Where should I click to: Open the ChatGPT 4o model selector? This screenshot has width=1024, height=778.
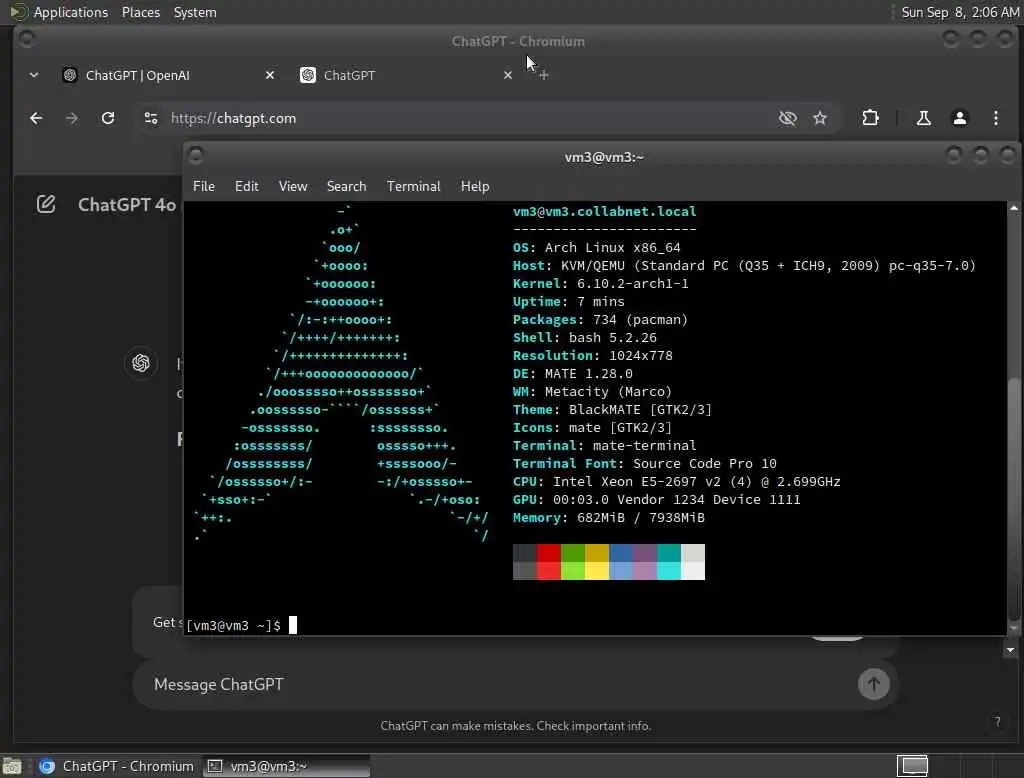point(127,205)
